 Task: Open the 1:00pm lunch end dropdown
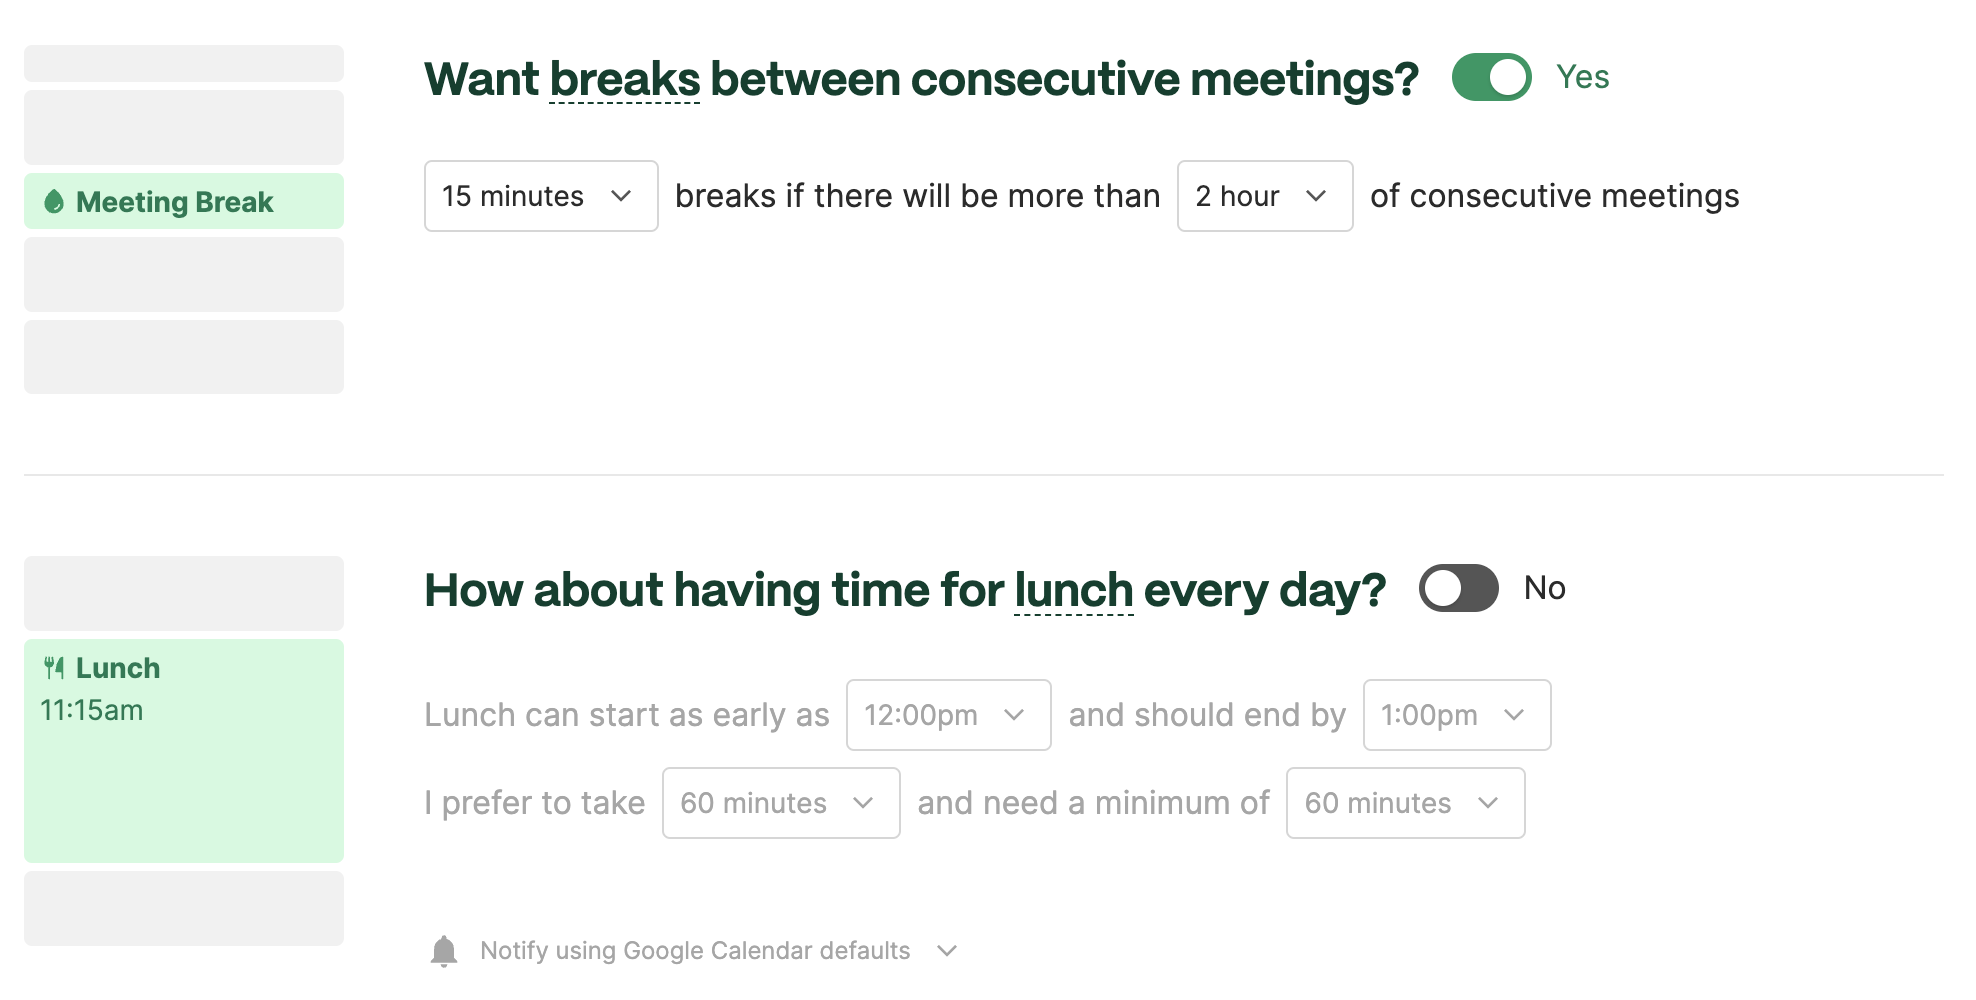tap(1457, 715)
